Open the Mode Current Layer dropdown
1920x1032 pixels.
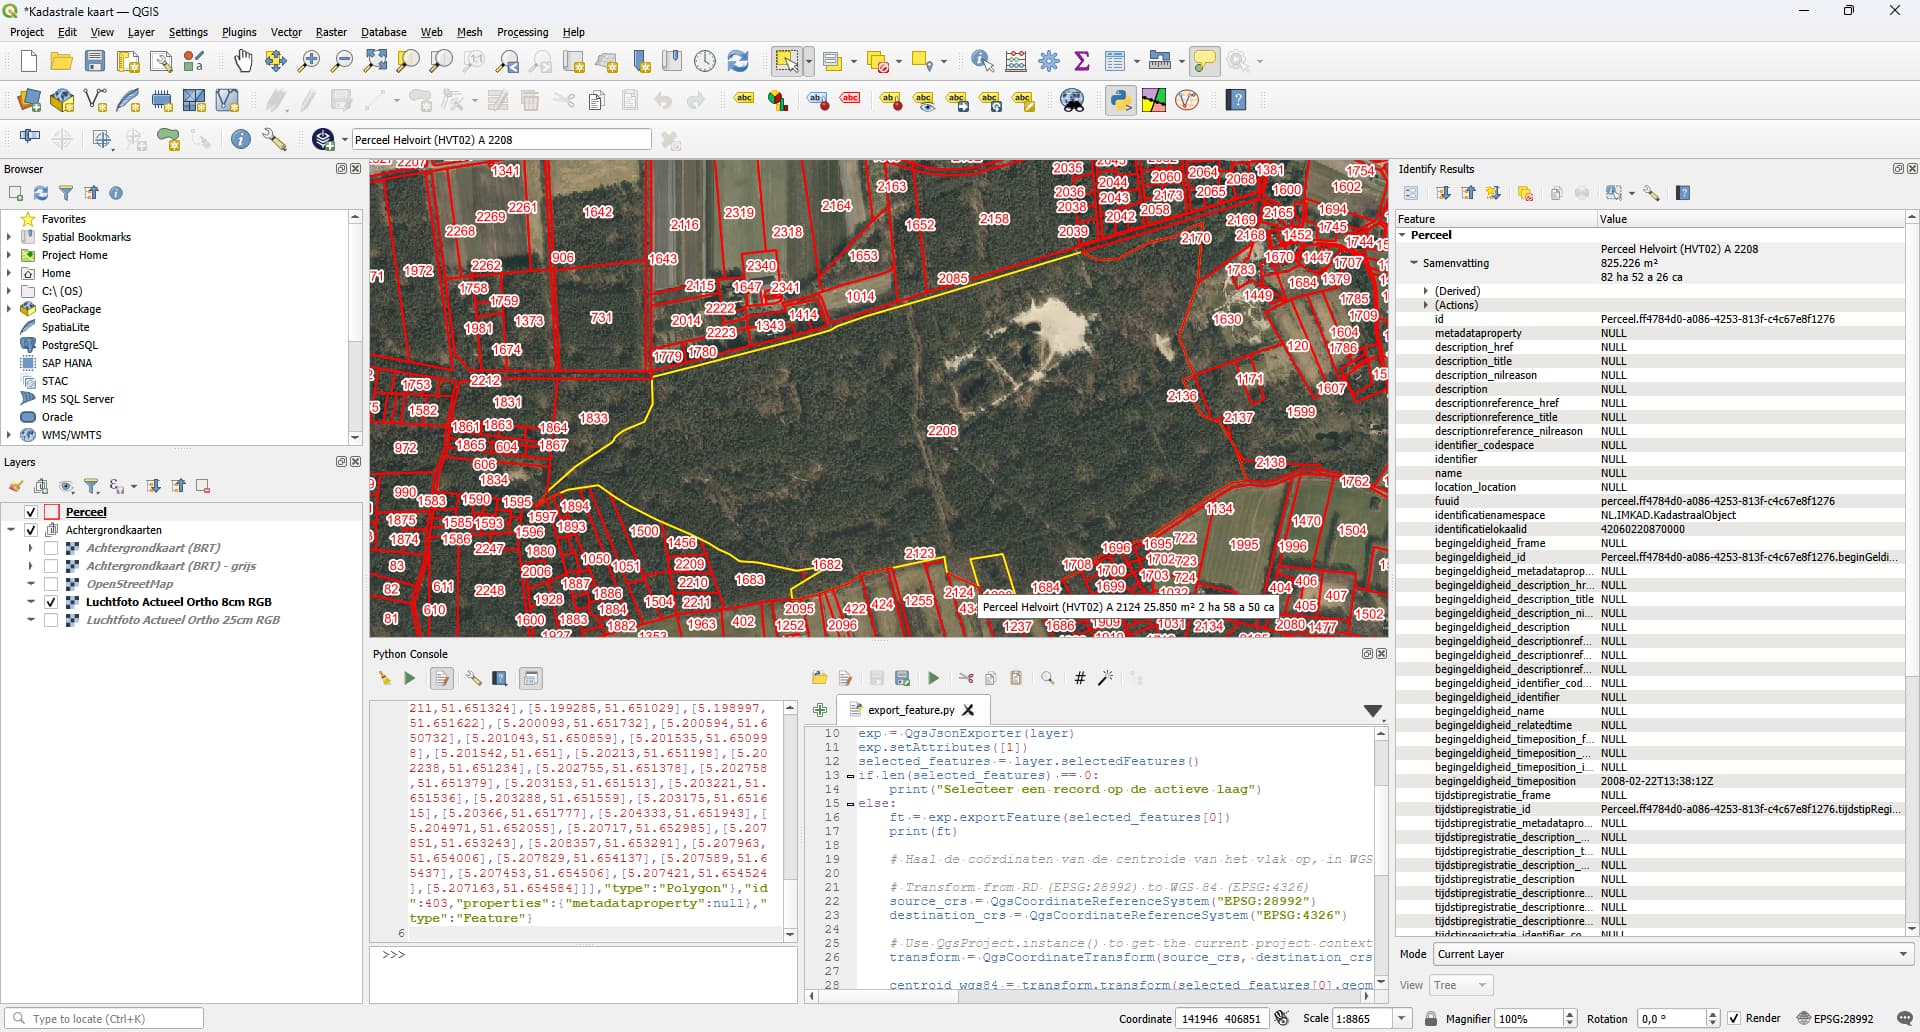(1672, 955)
